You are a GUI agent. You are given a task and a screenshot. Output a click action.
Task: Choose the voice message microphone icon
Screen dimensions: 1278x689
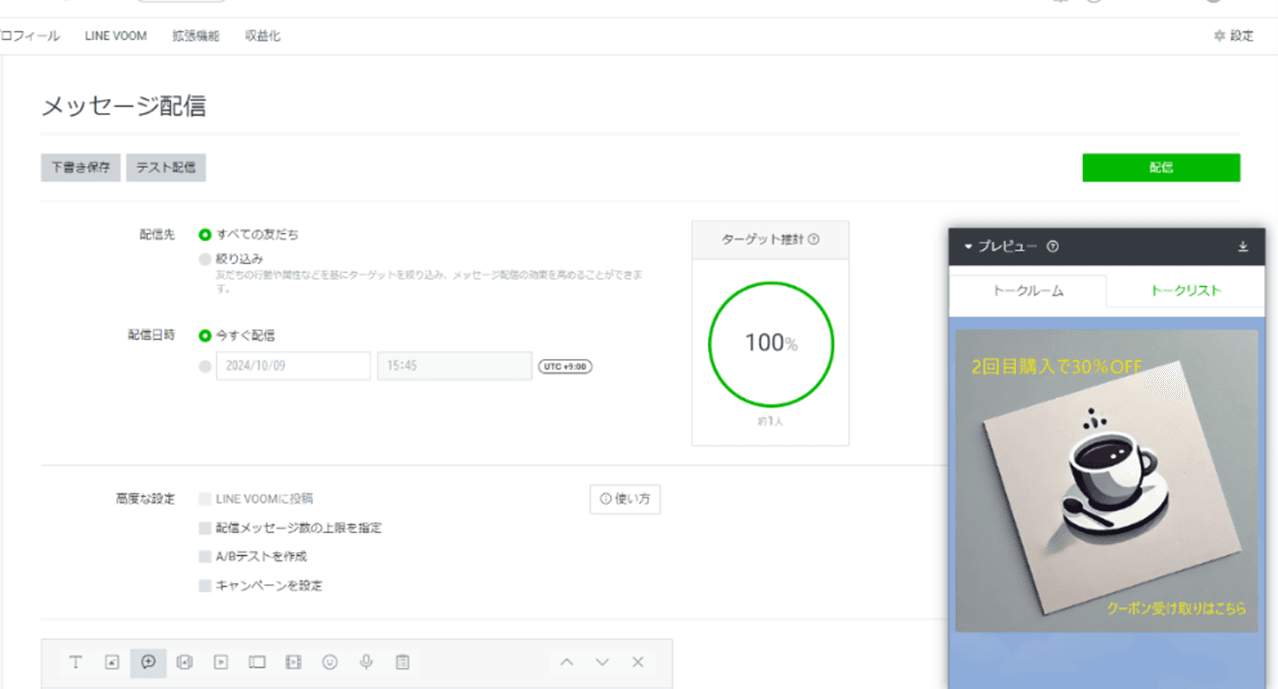pos(367,662)
